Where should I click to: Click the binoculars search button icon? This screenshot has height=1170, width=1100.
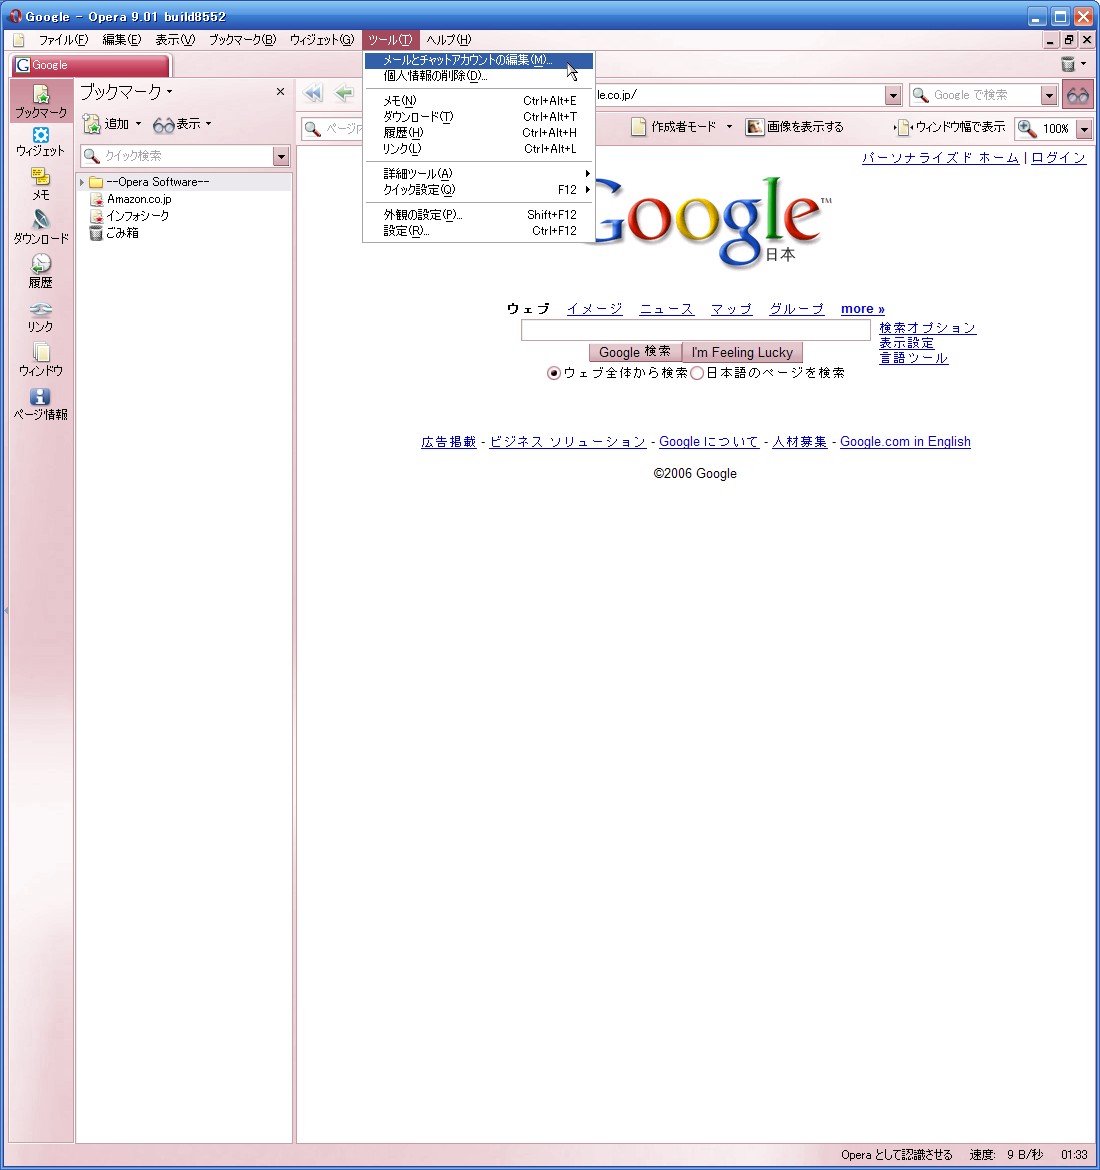tap(1078, 95)
